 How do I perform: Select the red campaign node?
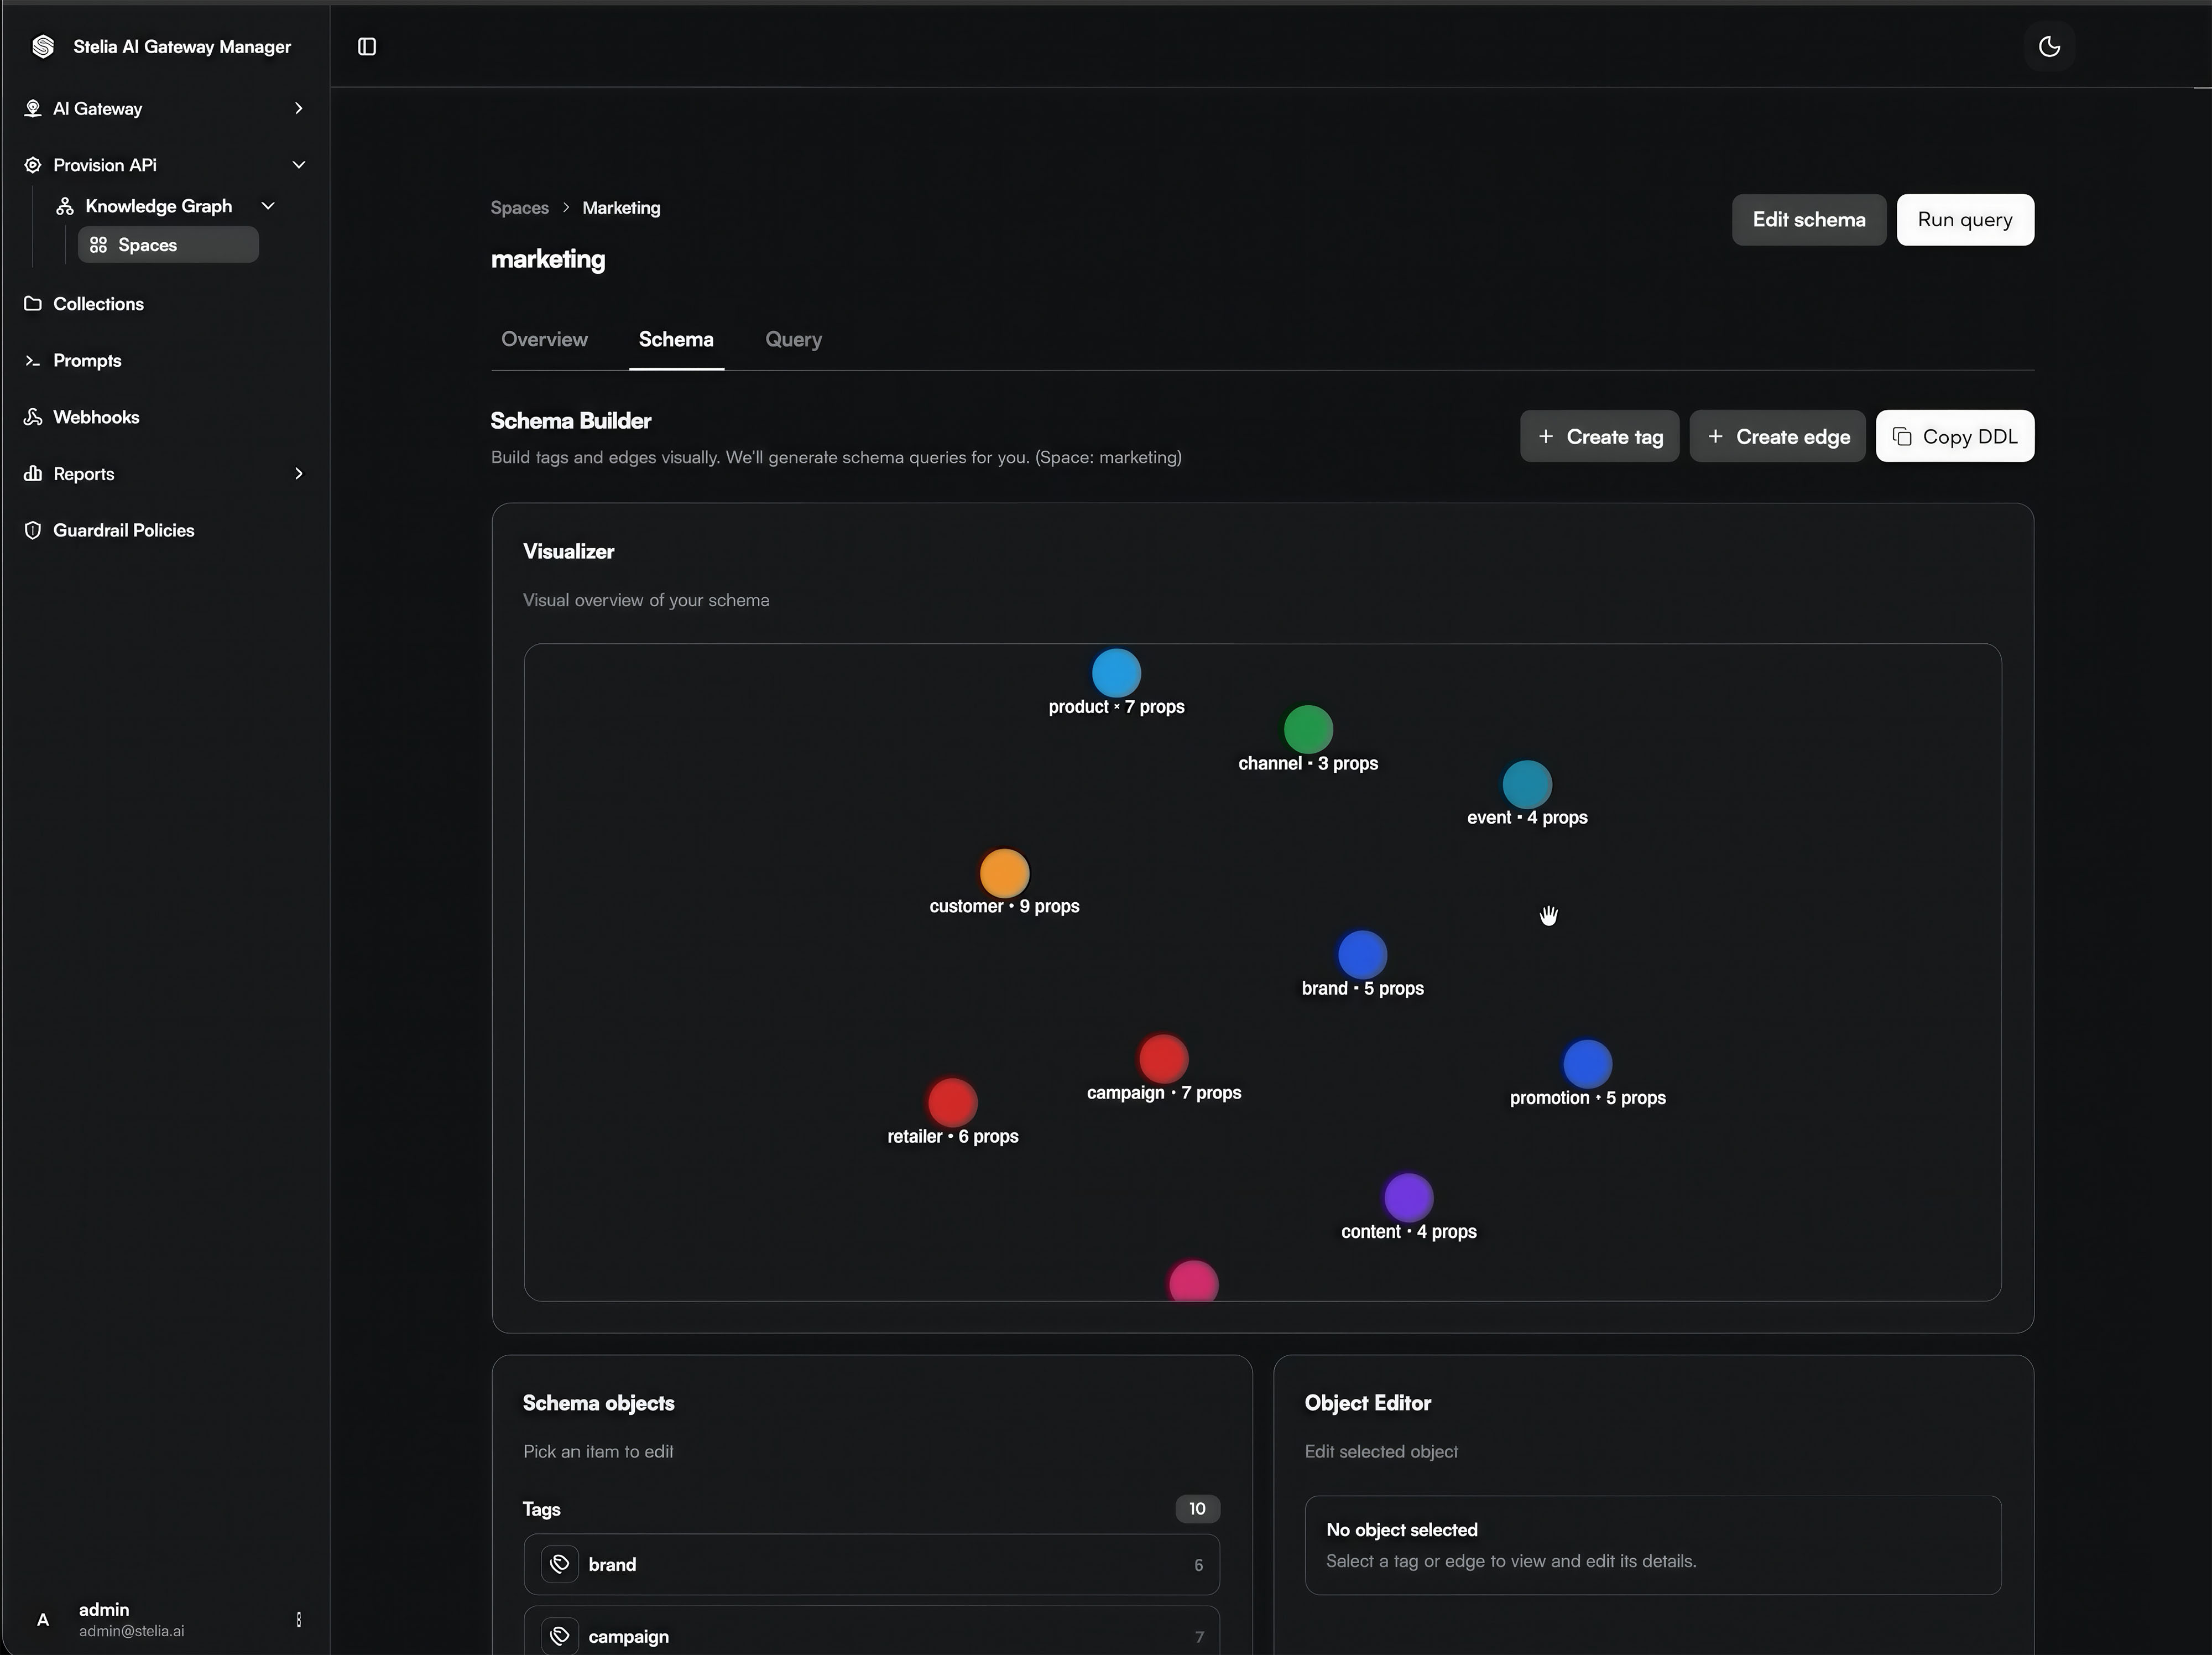click(1163, 1059)
